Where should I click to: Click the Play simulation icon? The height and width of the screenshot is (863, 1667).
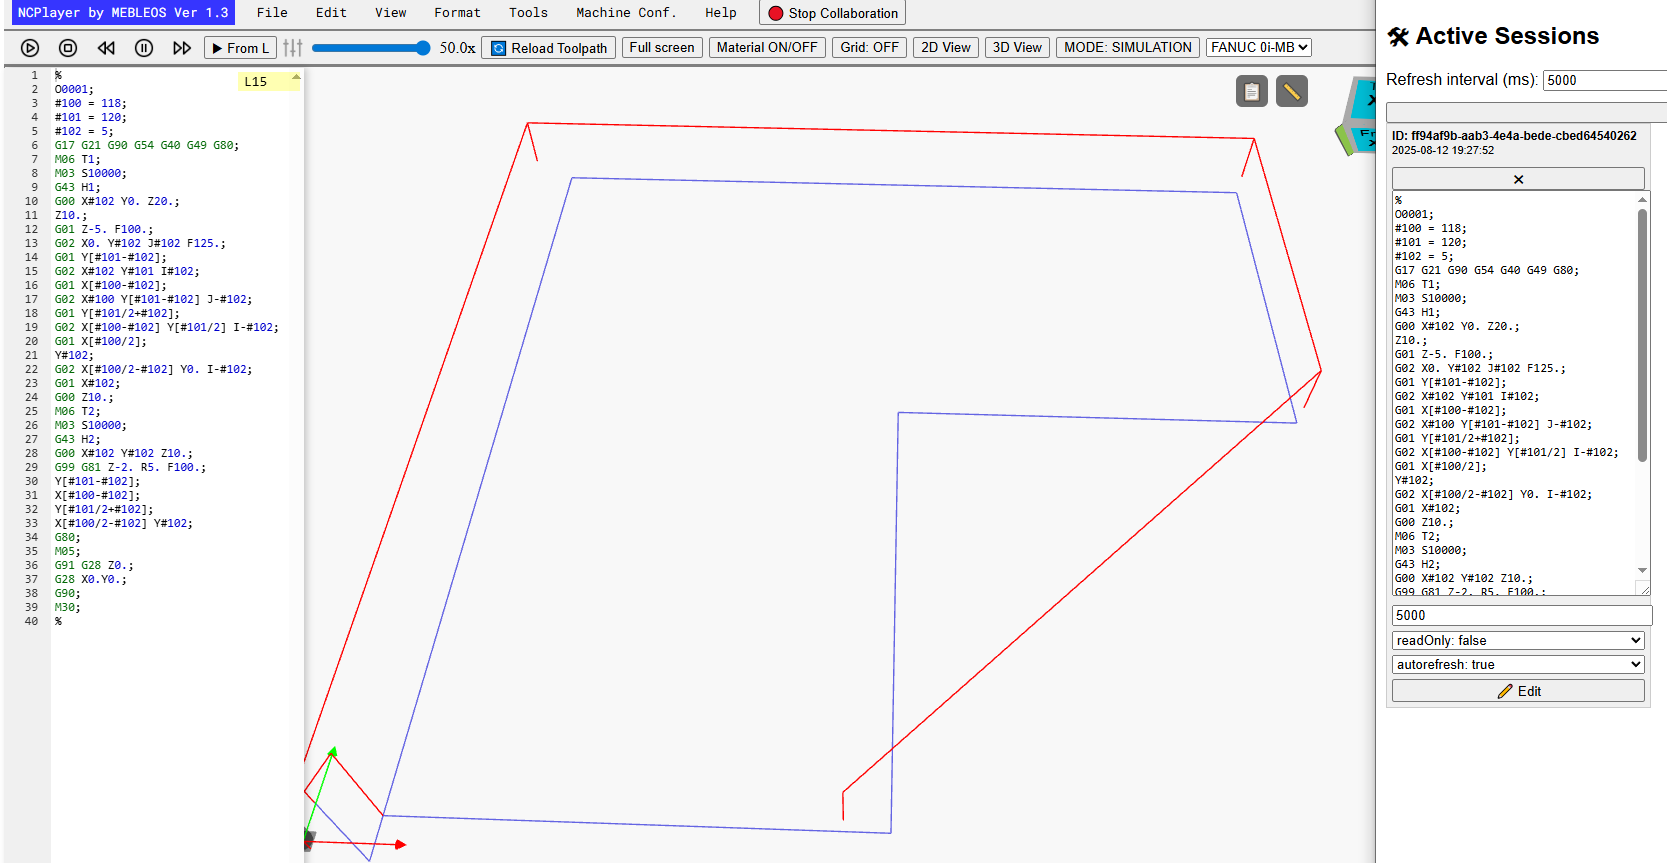click(x=30, y=48)
